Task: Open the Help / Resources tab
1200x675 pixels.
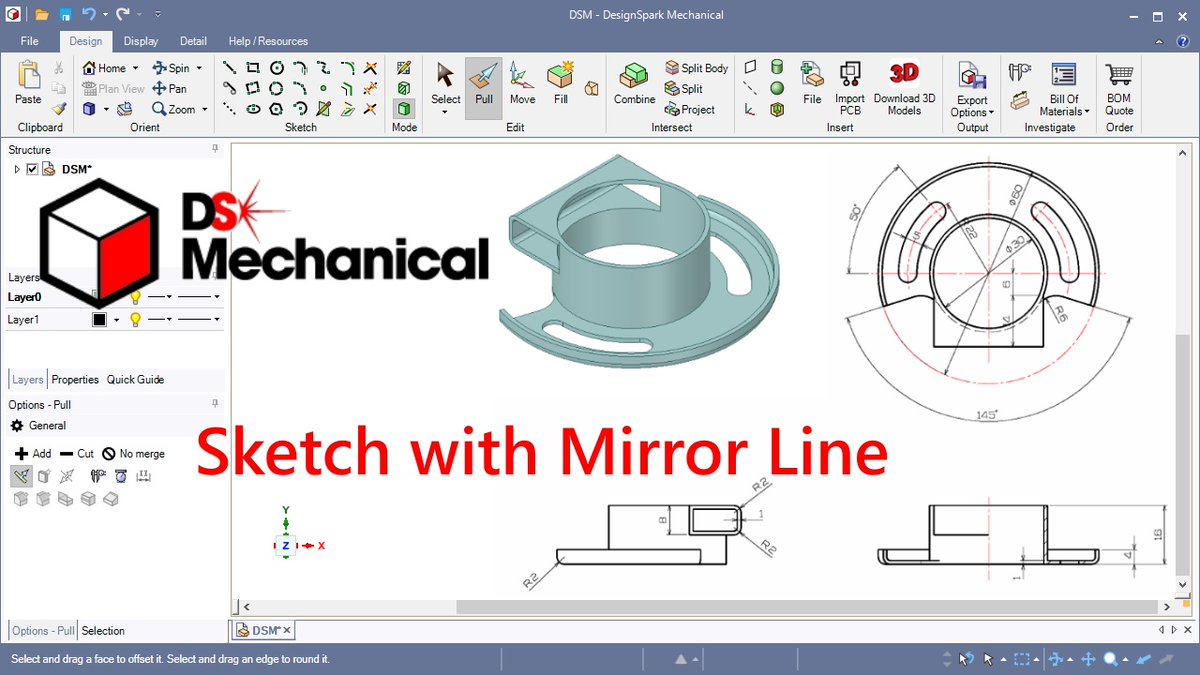Action: coord(268,41)
